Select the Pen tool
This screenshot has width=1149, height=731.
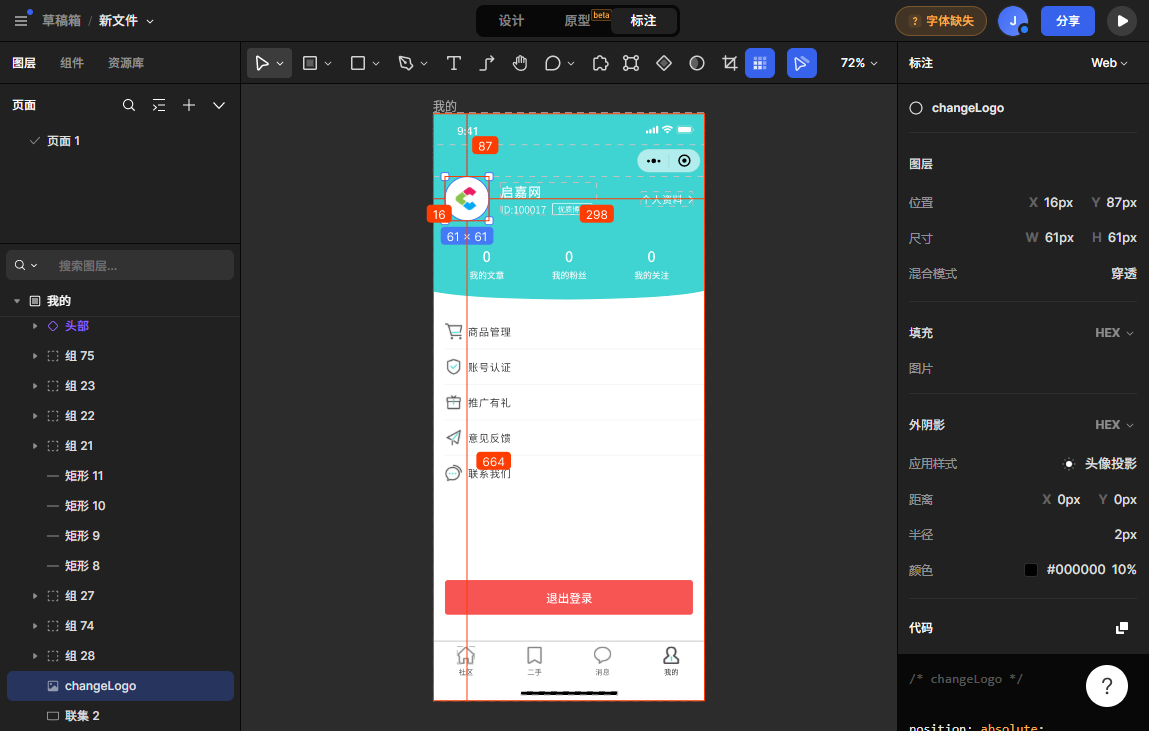coord(405,63)
